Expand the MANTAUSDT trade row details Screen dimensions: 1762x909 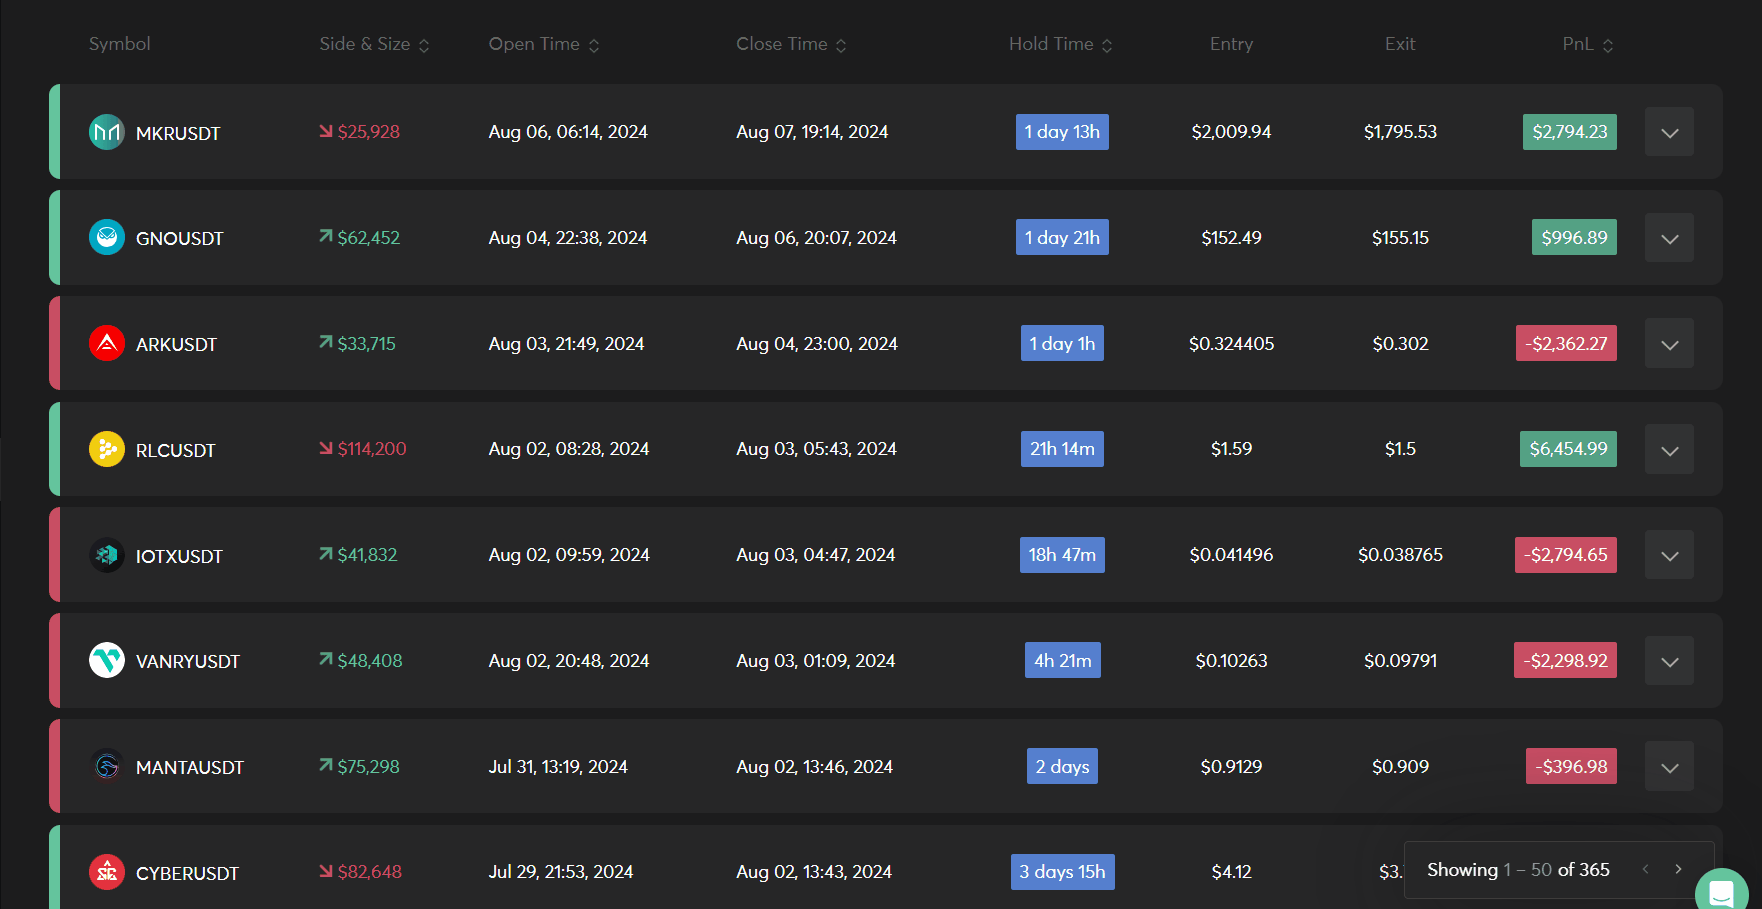click(x=1669, y=767)
